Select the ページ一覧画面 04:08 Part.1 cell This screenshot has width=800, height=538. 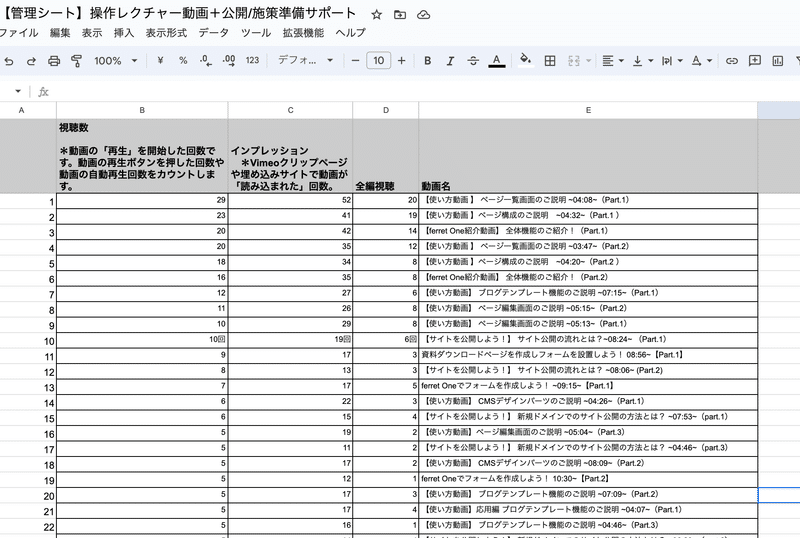[588, 201]
